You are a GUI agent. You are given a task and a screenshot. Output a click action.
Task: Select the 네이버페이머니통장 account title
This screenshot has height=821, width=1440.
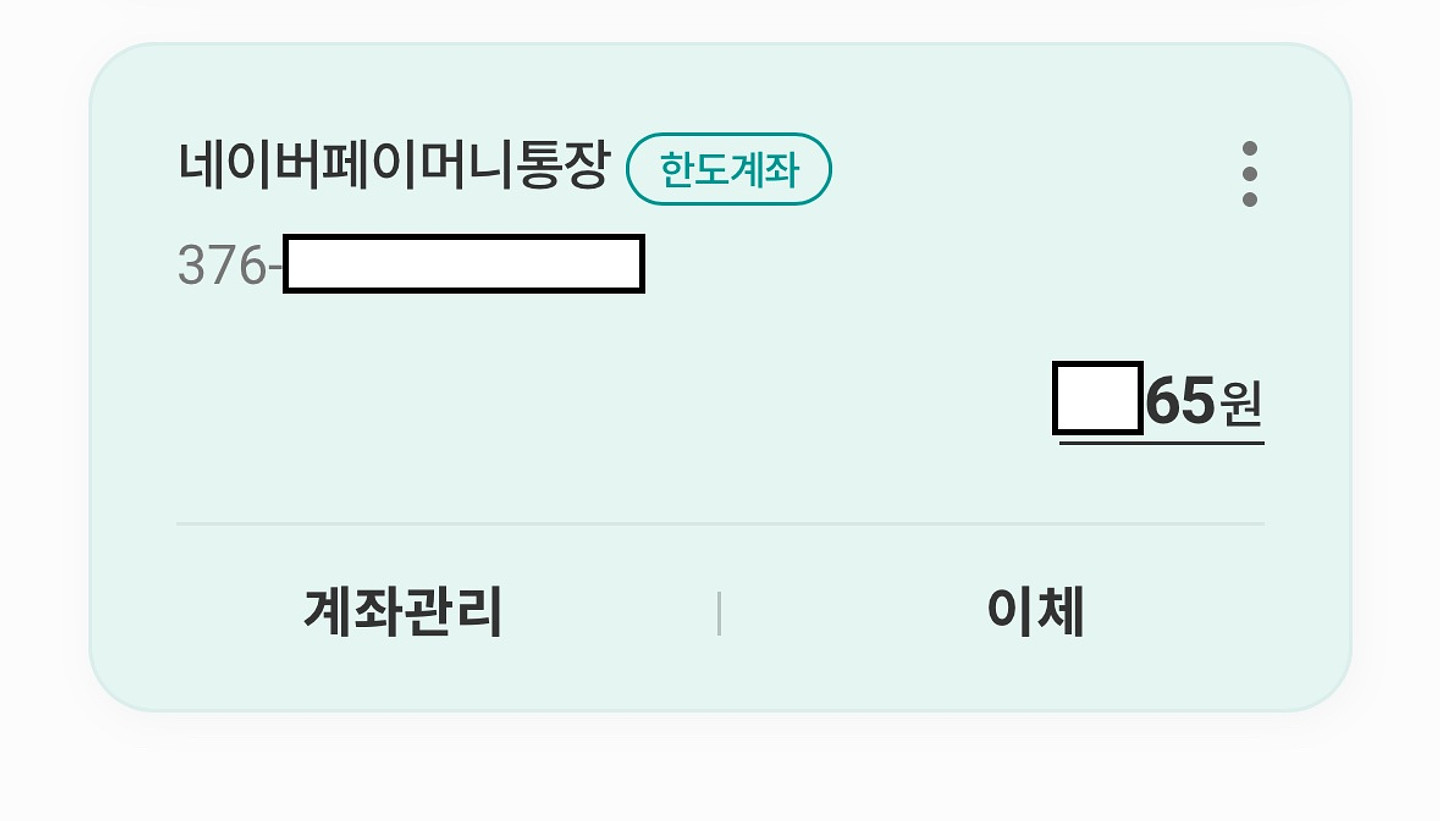[x=393, y=166]
